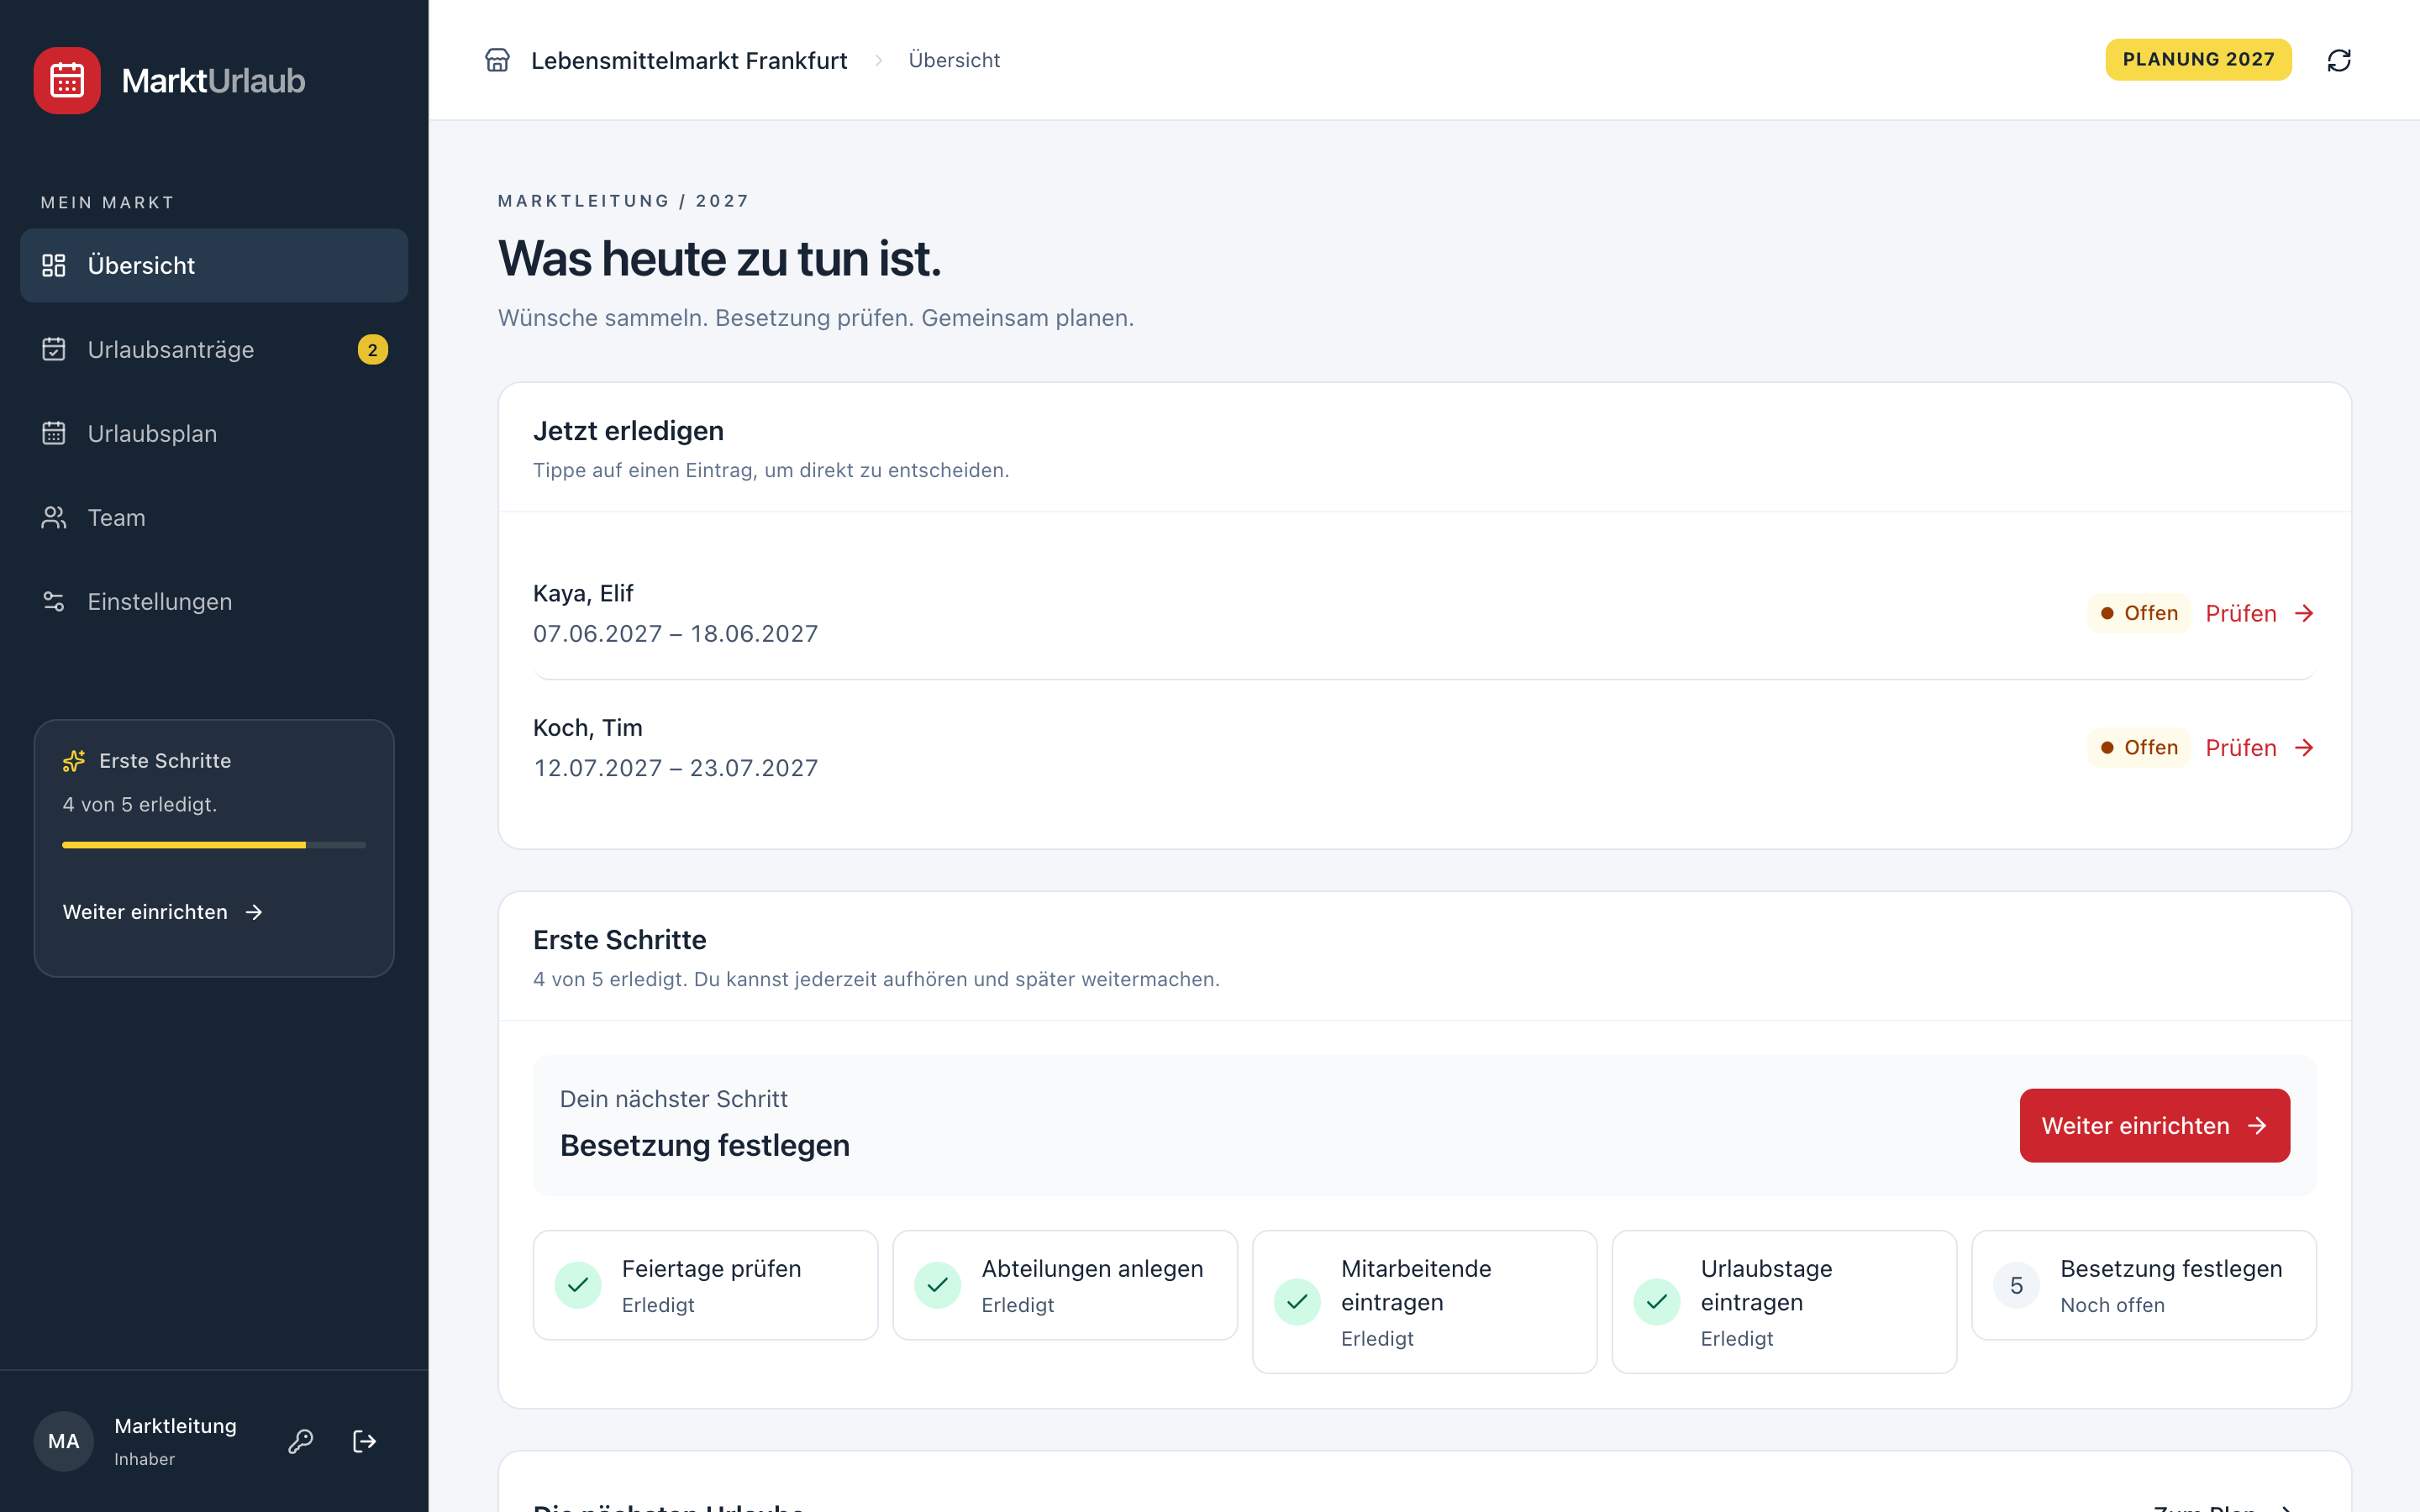Click the Marktleitung user name
This screenshot has height=1512, width=2420.
coord(176,1425)
